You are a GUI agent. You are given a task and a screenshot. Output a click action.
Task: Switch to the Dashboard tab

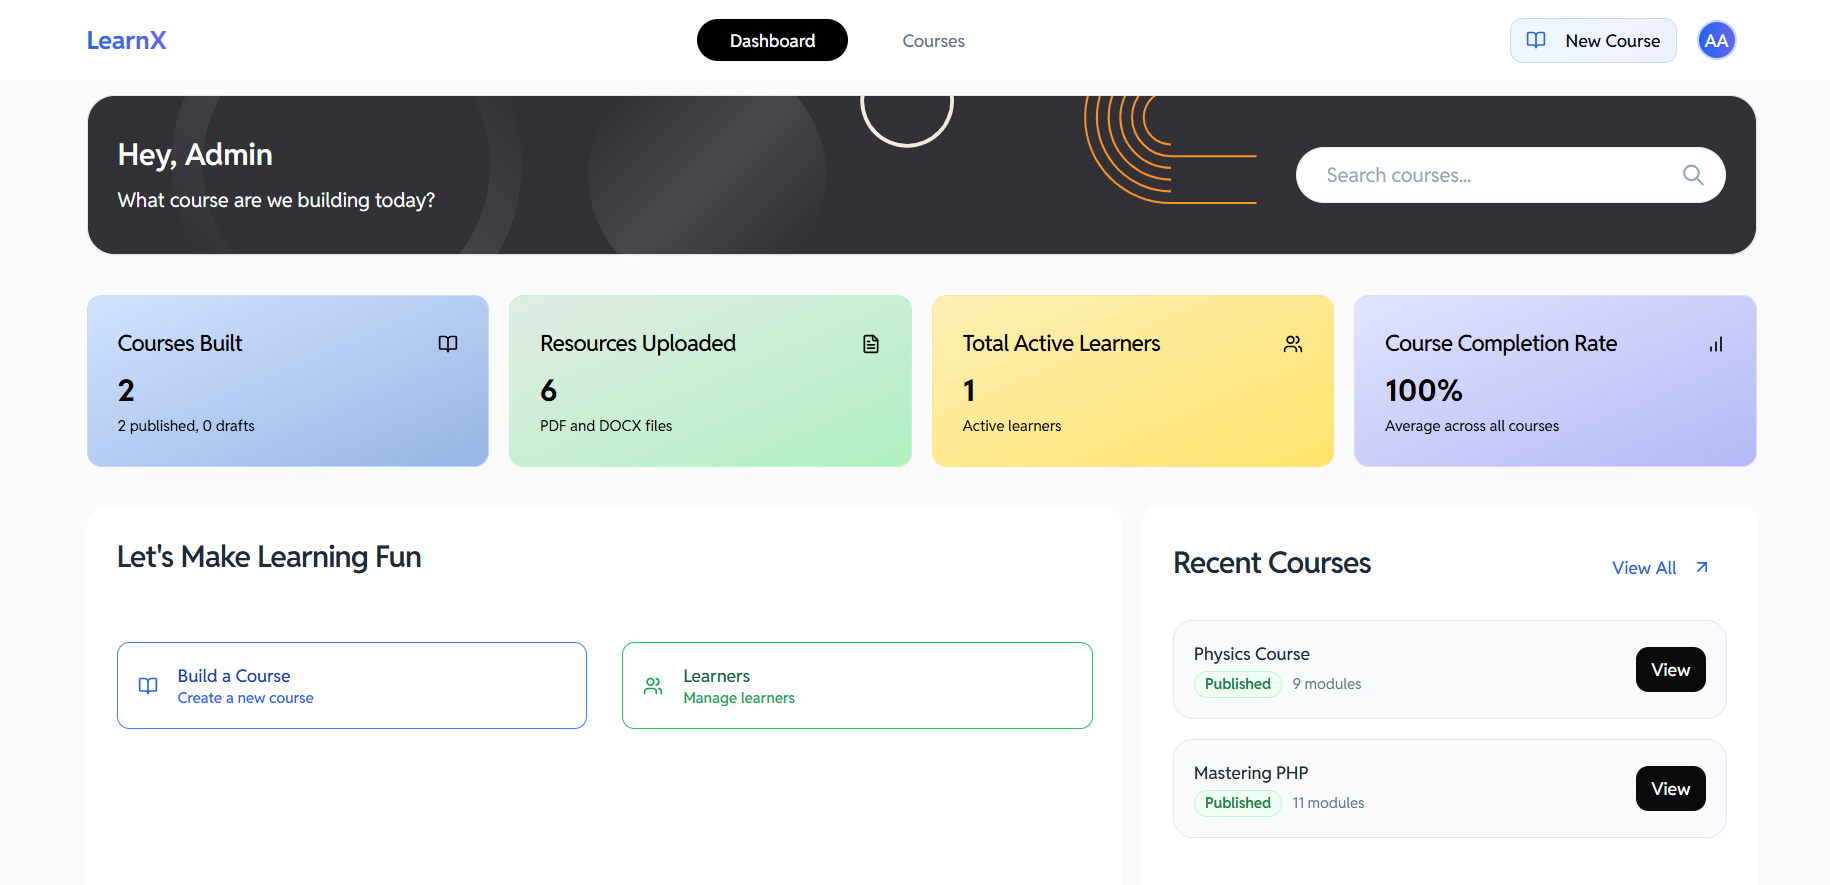[x=772, y=41]
